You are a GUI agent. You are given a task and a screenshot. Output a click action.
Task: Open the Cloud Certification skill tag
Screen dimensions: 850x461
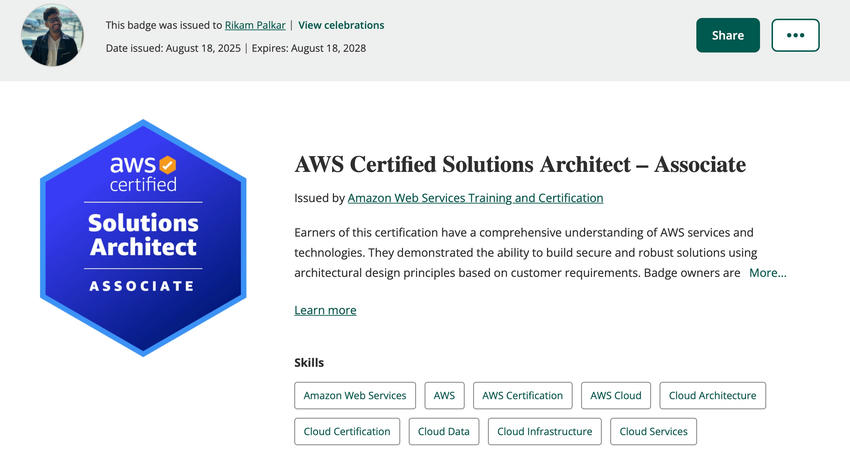[x=347, y=431]
